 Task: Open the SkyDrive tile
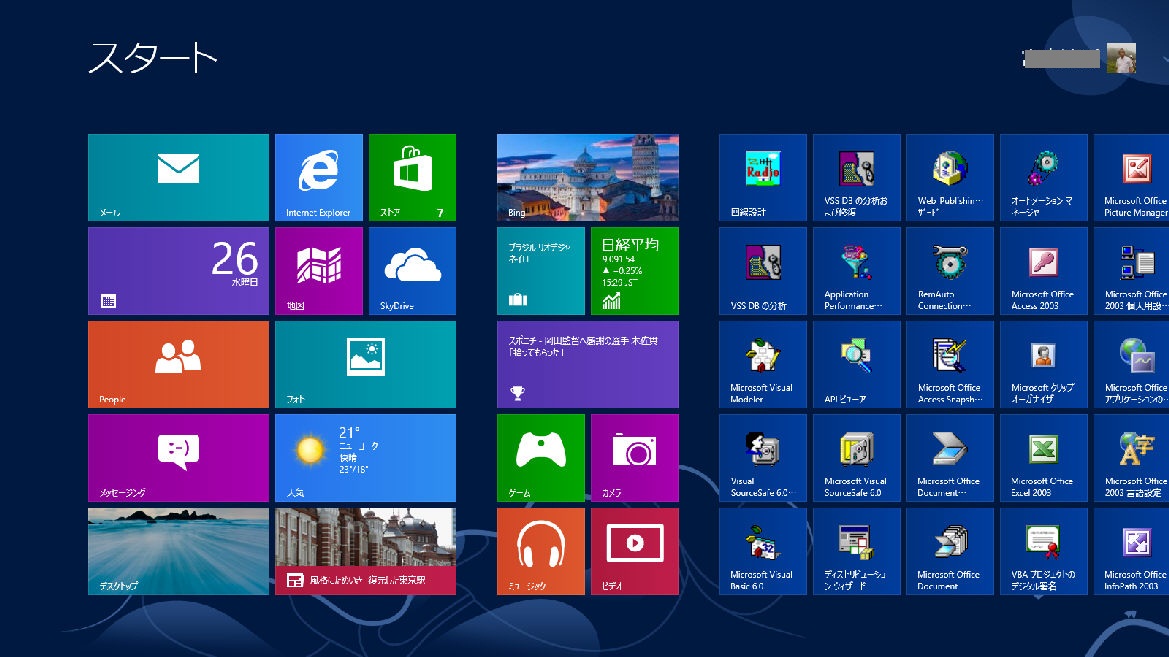[412, 271]
